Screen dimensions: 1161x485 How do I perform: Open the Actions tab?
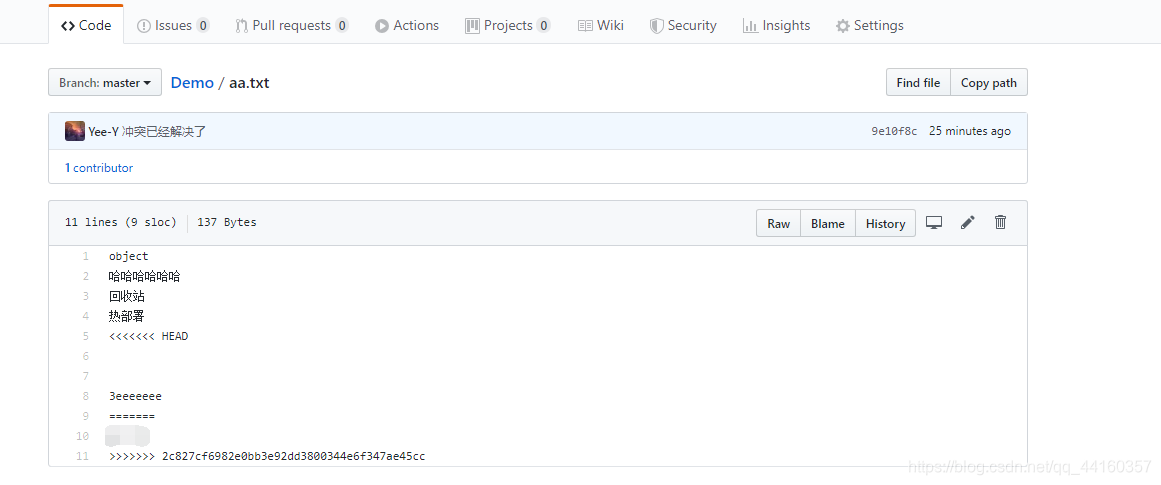click(406, 25)
